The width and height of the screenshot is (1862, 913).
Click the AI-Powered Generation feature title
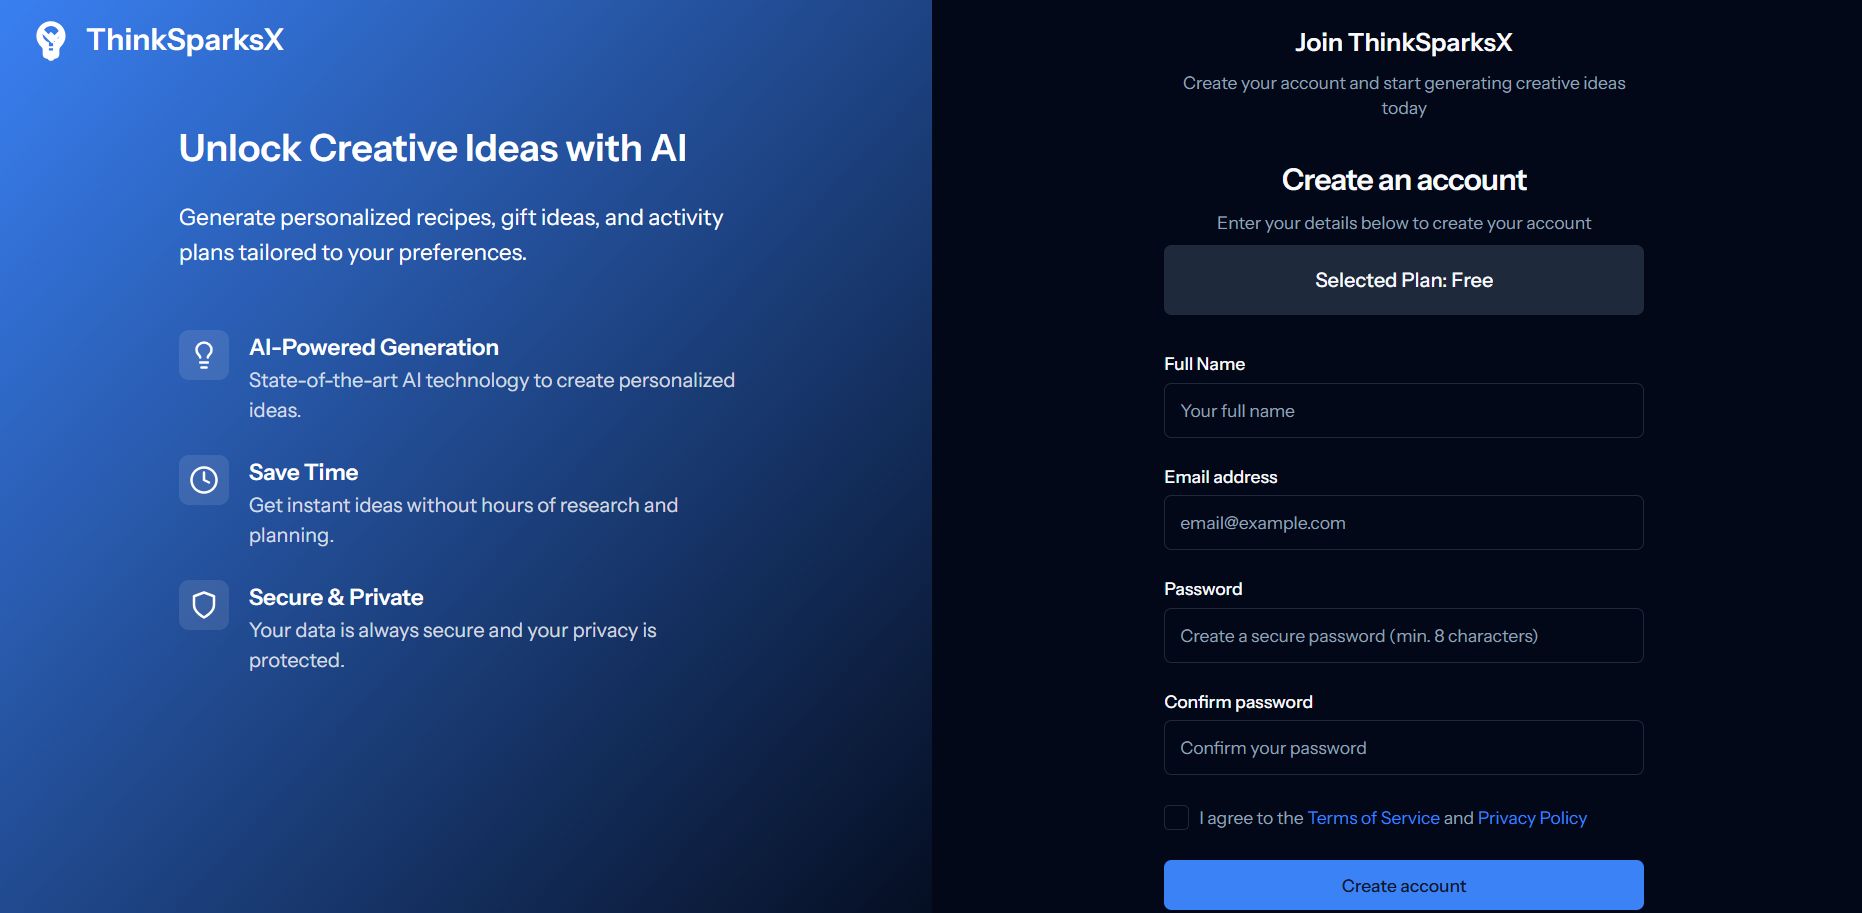click(373, 347)
